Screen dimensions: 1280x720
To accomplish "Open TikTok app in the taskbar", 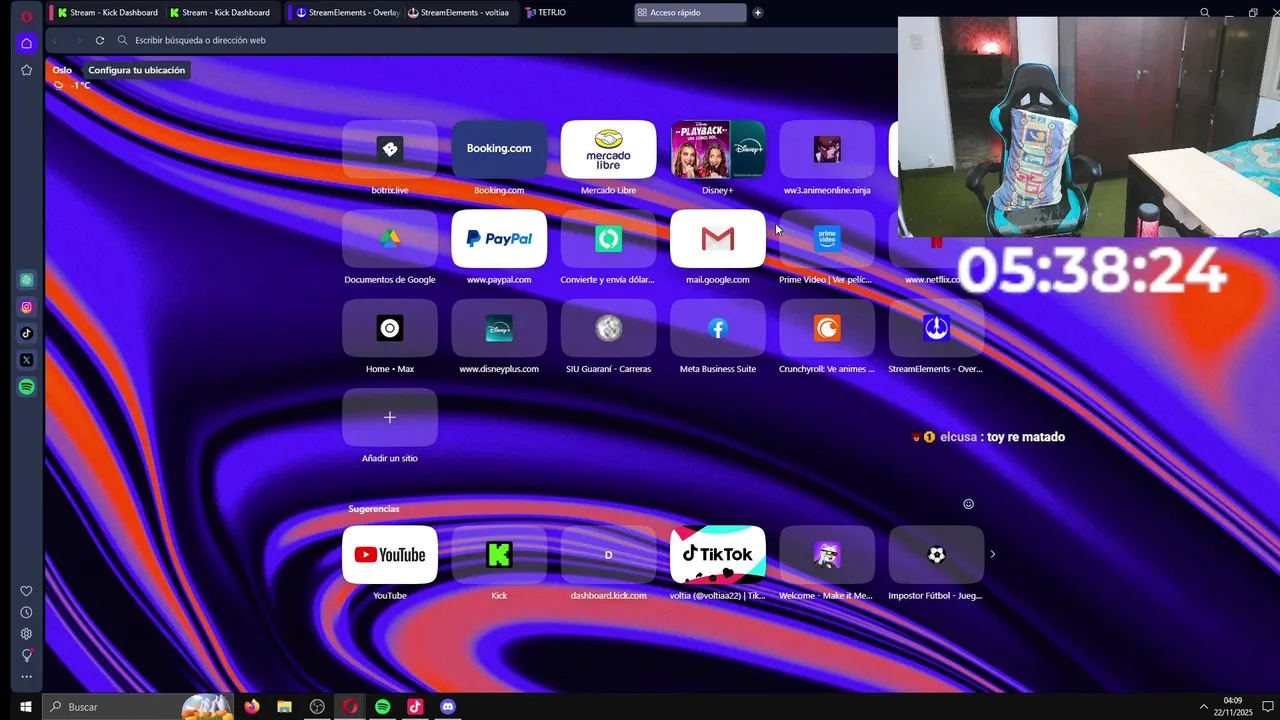I will pos(415,707).
